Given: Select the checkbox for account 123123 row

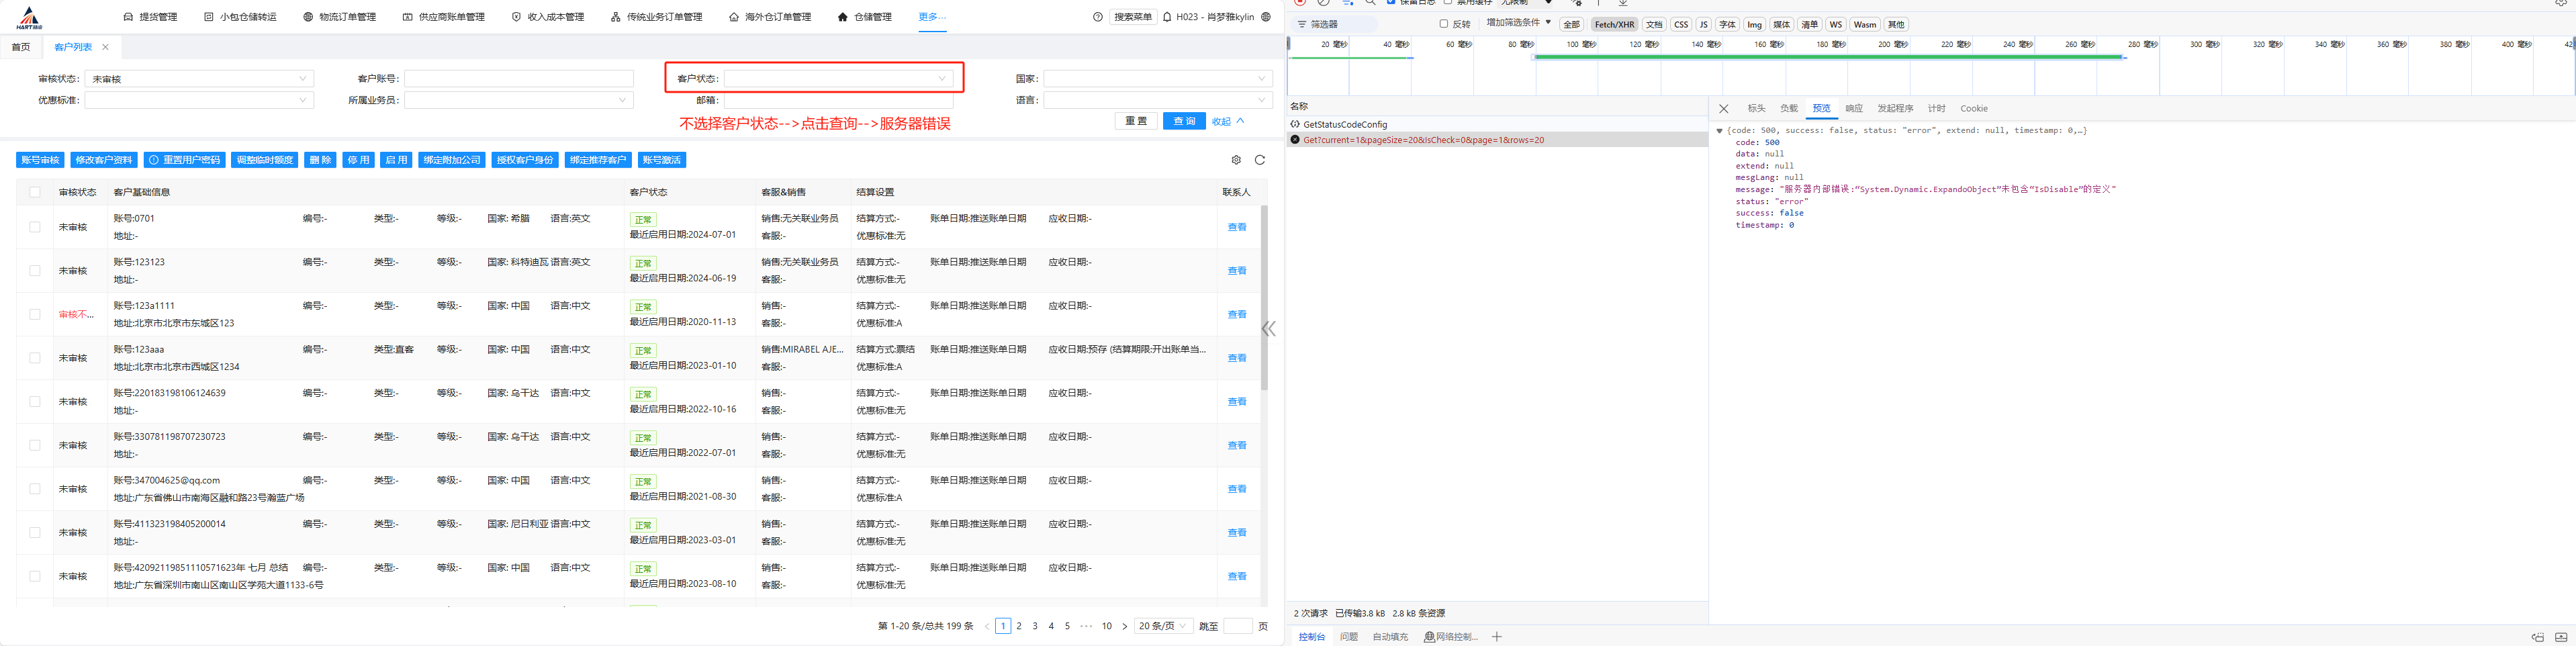Looking at the screenshot, I should pos(35,271).
